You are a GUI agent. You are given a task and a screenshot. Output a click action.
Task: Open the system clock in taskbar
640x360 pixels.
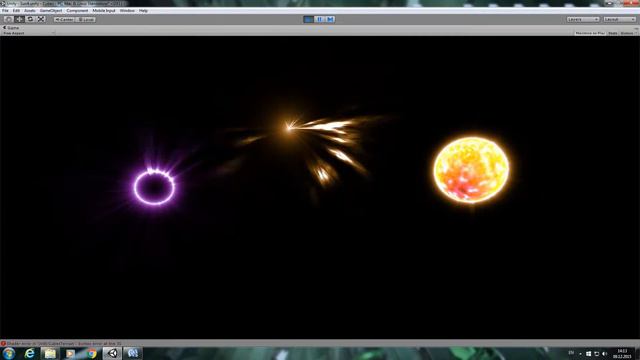(x=622, y=353)
